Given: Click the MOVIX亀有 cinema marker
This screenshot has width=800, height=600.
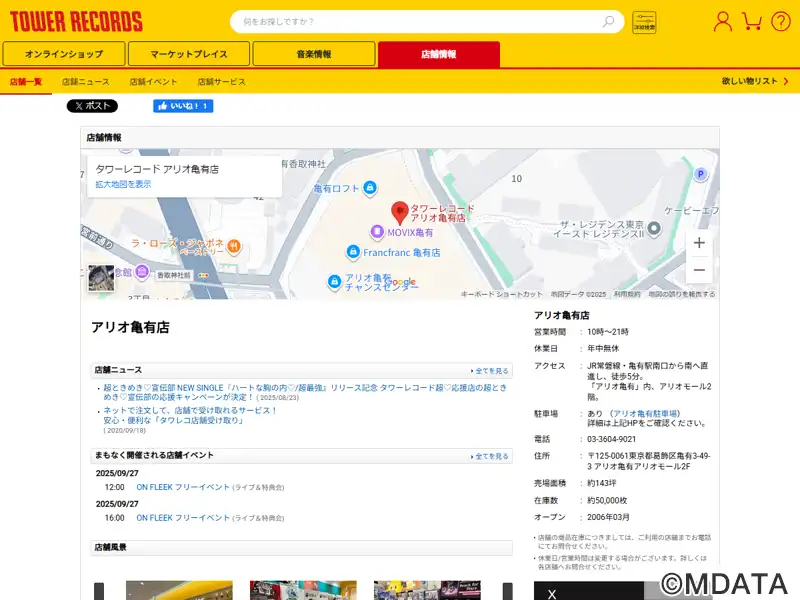Looking at the screenshot, I should pos(377,232).
